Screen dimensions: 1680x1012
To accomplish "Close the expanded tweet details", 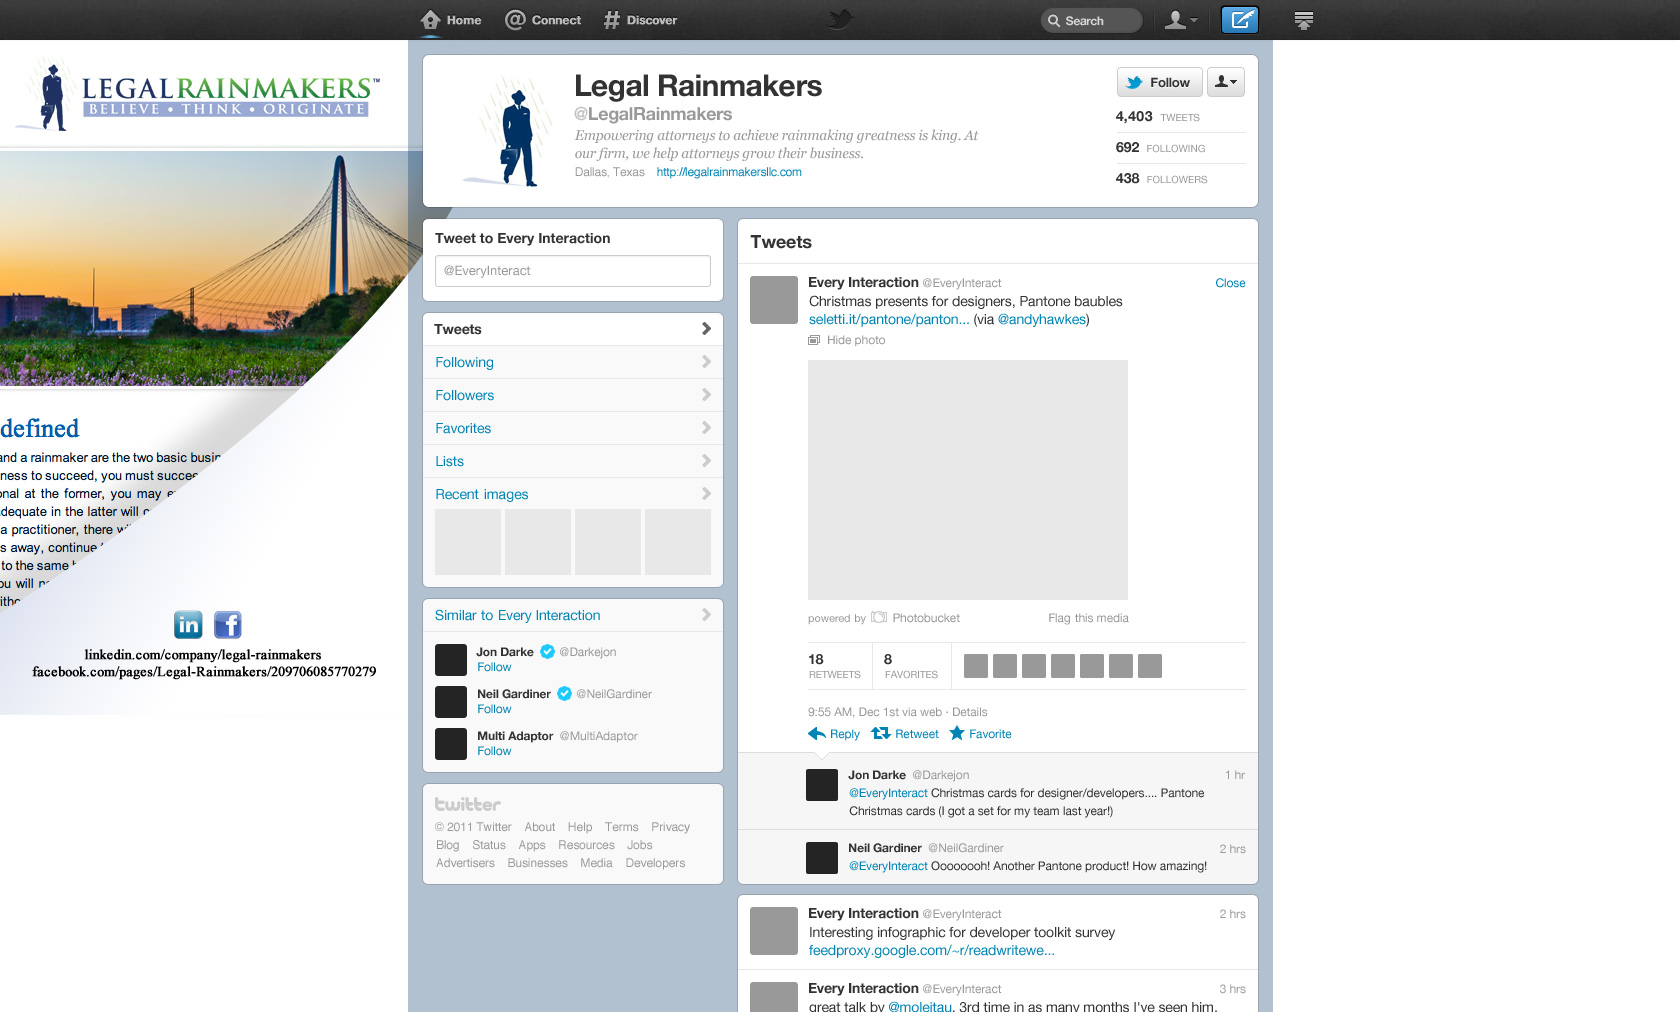I will coord(1230,283).
